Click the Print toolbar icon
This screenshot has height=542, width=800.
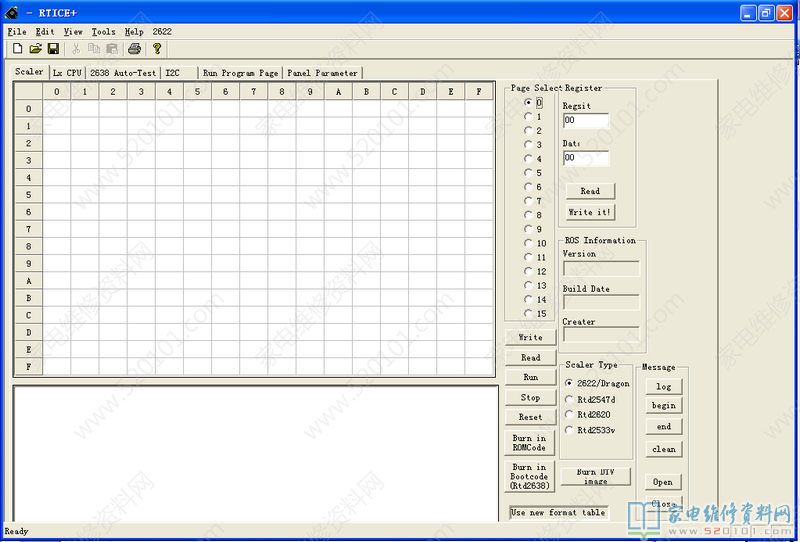pyautogui.click(x=134, y=48)
